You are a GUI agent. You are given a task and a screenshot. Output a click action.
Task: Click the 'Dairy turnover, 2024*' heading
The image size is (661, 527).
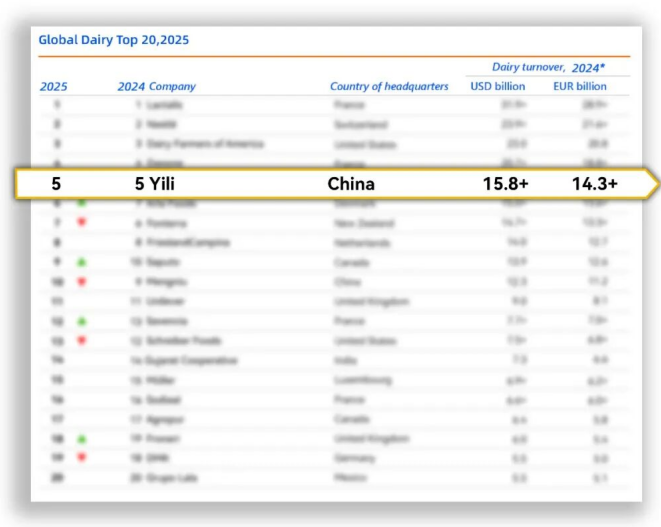pyautogui.click(x=548, y=67)
